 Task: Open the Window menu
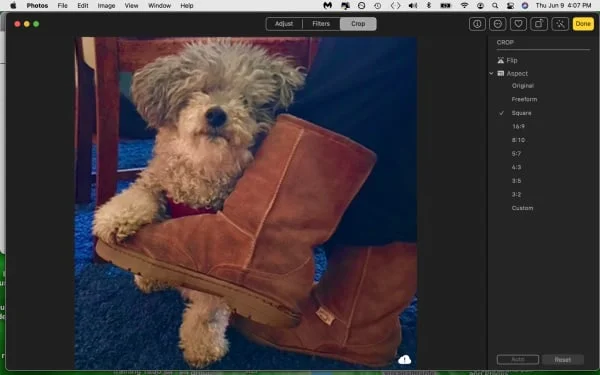tap(159, 5)
